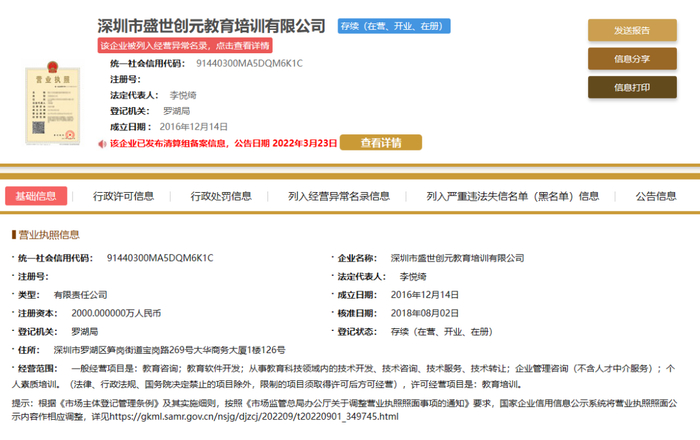
Task: Click 法定代表人 value in details section
Action: click(x=413, y=277)
